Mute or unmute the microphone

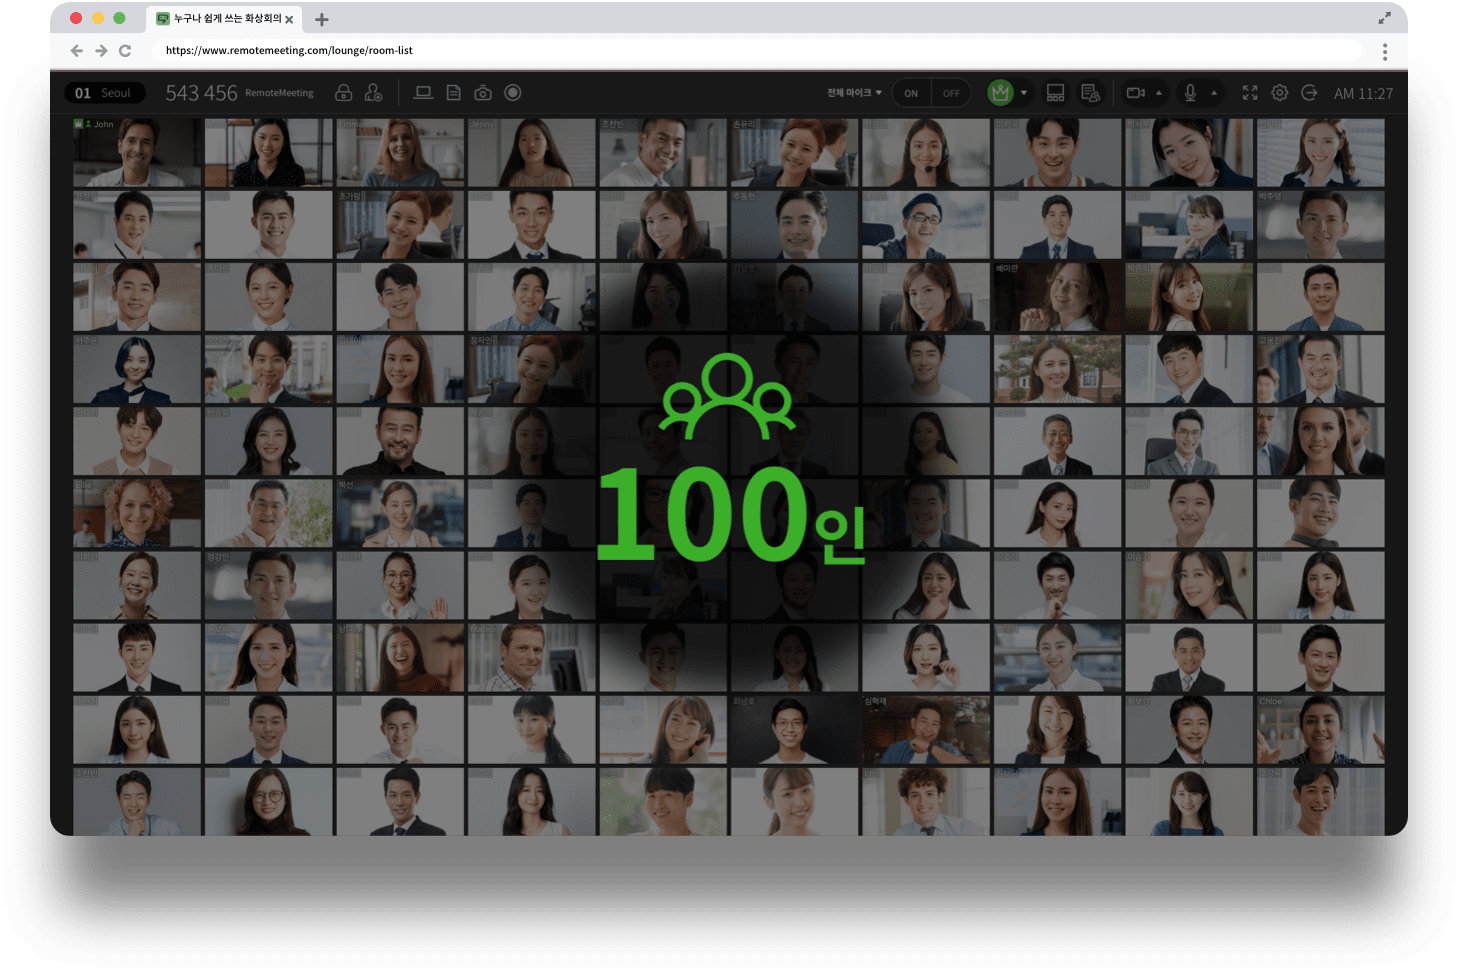pyautogui.click(x=1190, y=93)
